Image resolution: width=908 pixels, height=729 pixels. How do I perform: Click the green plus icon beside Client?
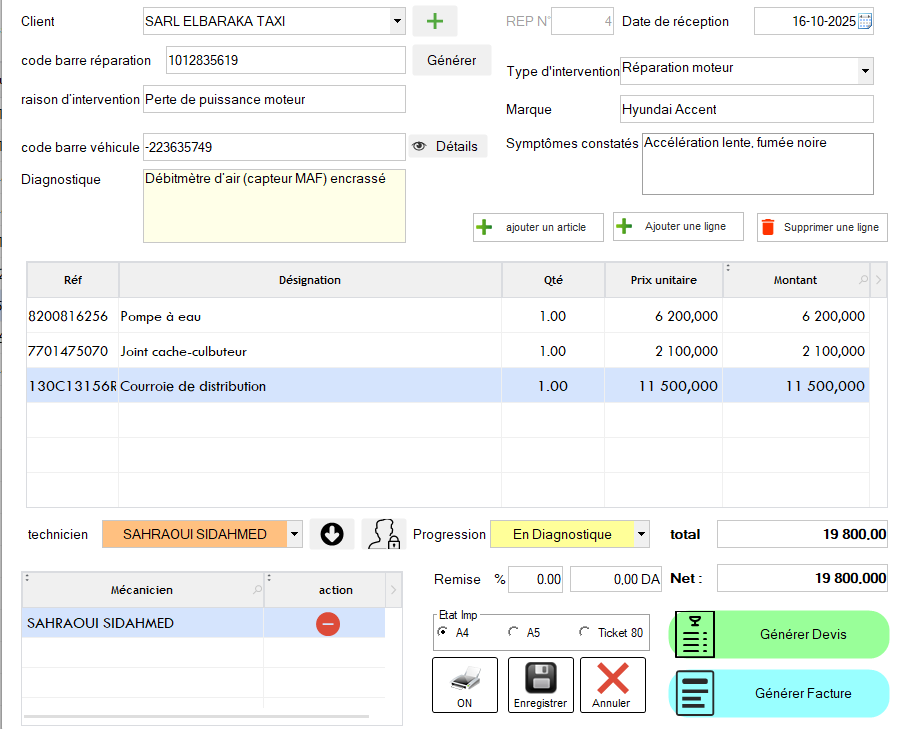[435, 21]
